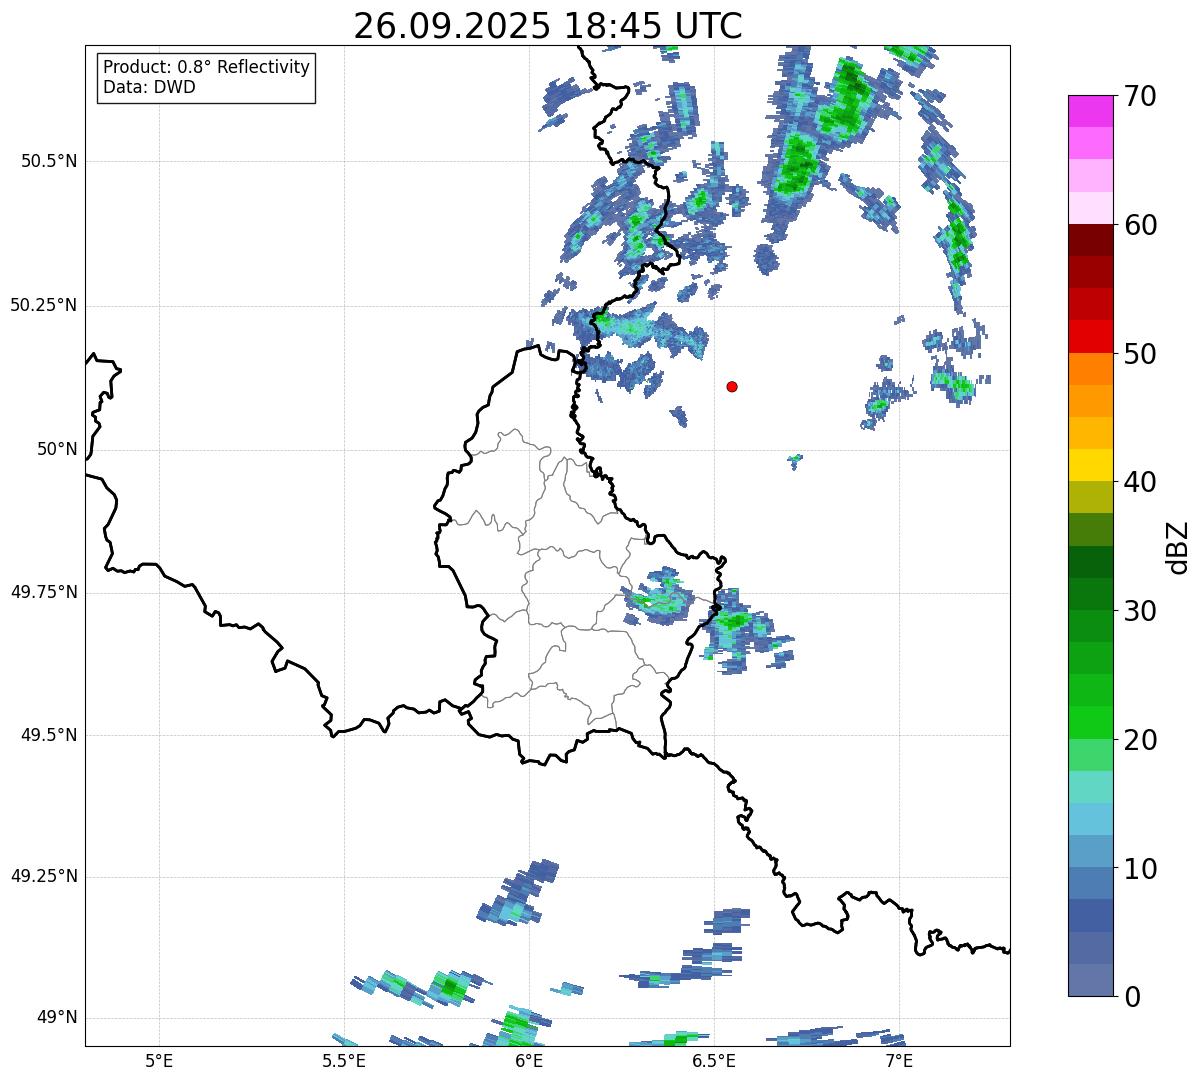Image resolution: width=1202 pixels, height=1081 pixels.
Task: Click the 'Product: 0.8° Reflectivity' label
Action: (x=207, y=67)
